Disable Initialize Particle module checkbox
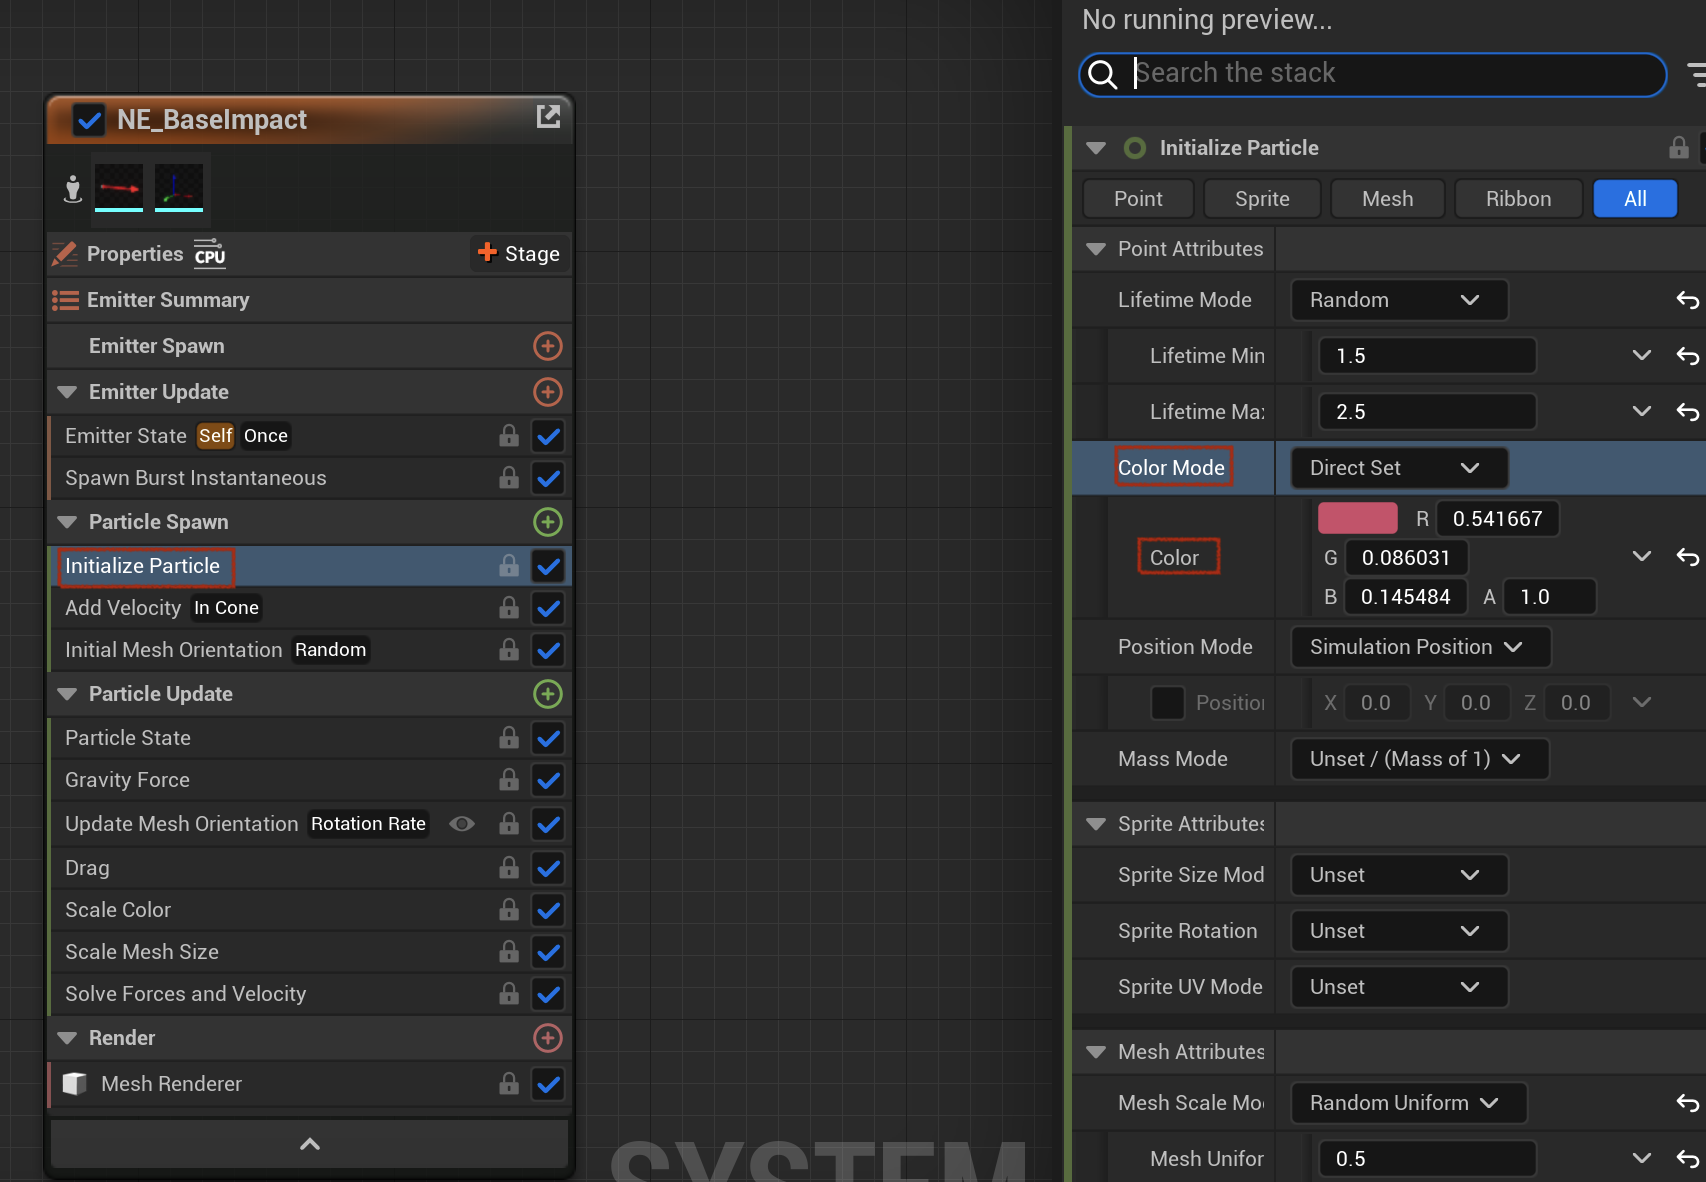Viewport: 1706px width, 1182px height. [x=548, y=566]
